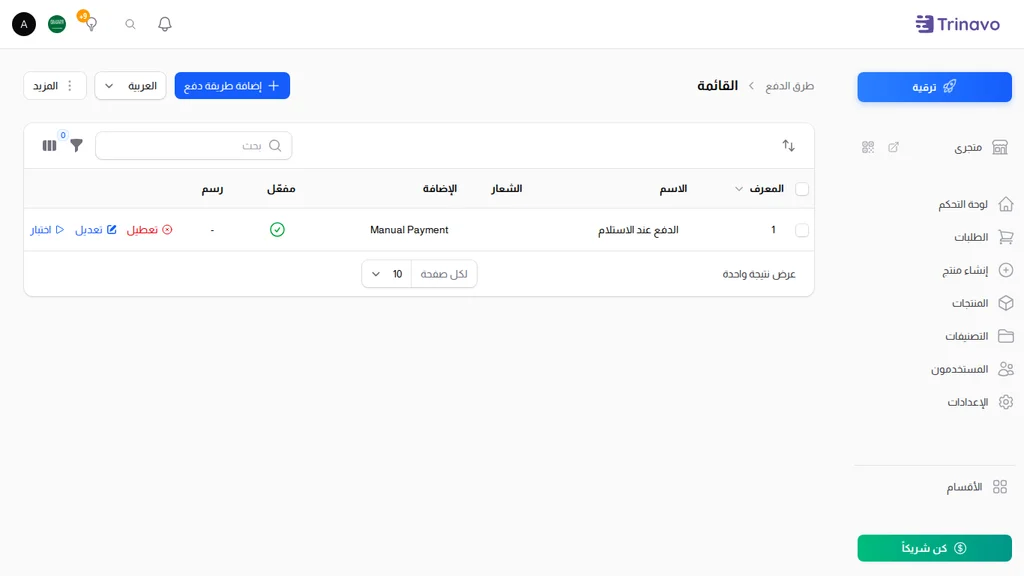1024x576 pixels.
Task: Focus the بحث search field
Action: [193, 146]
